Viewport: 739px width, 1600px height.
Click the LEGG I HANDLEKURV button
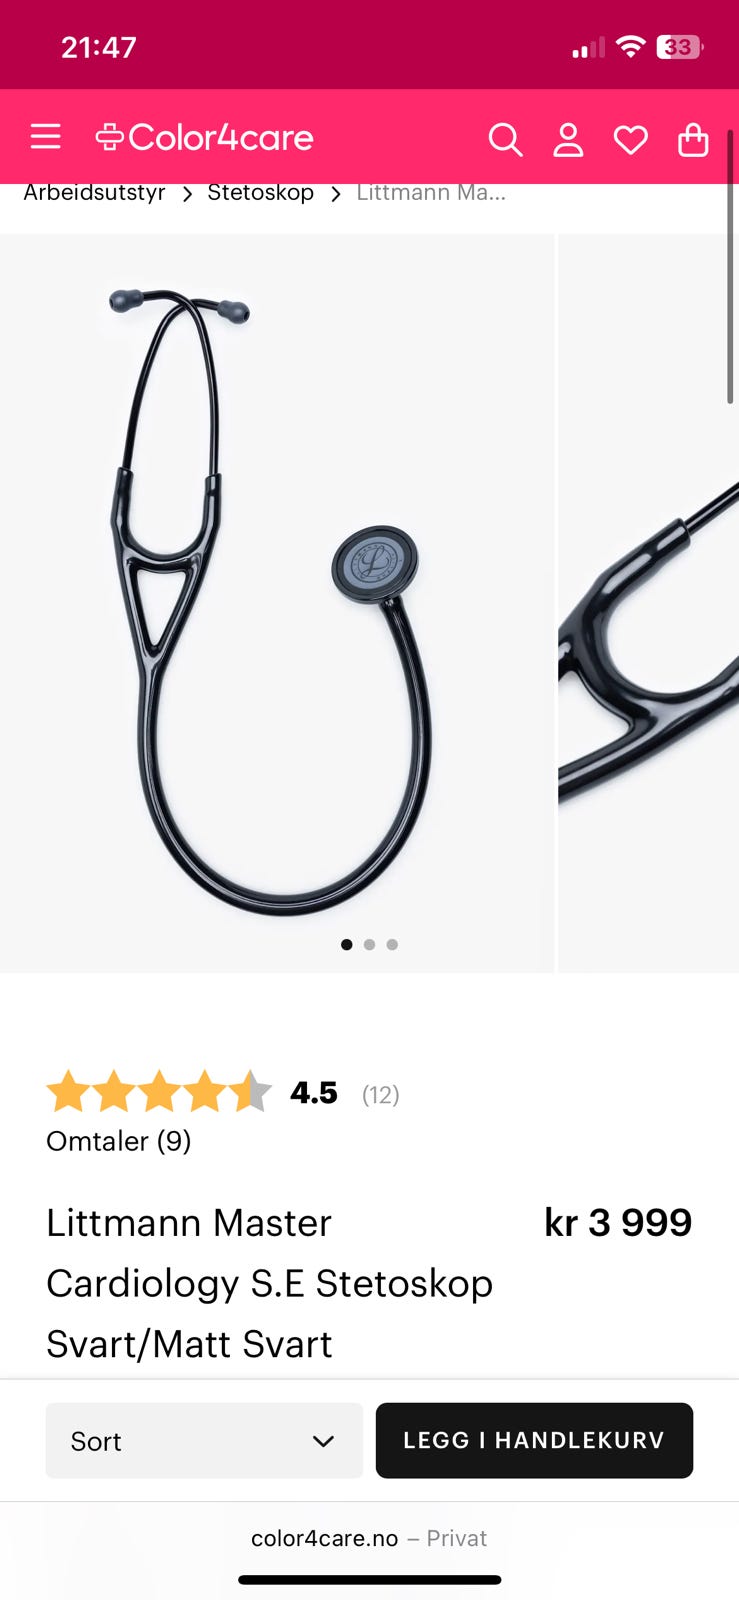(534, 1440)
